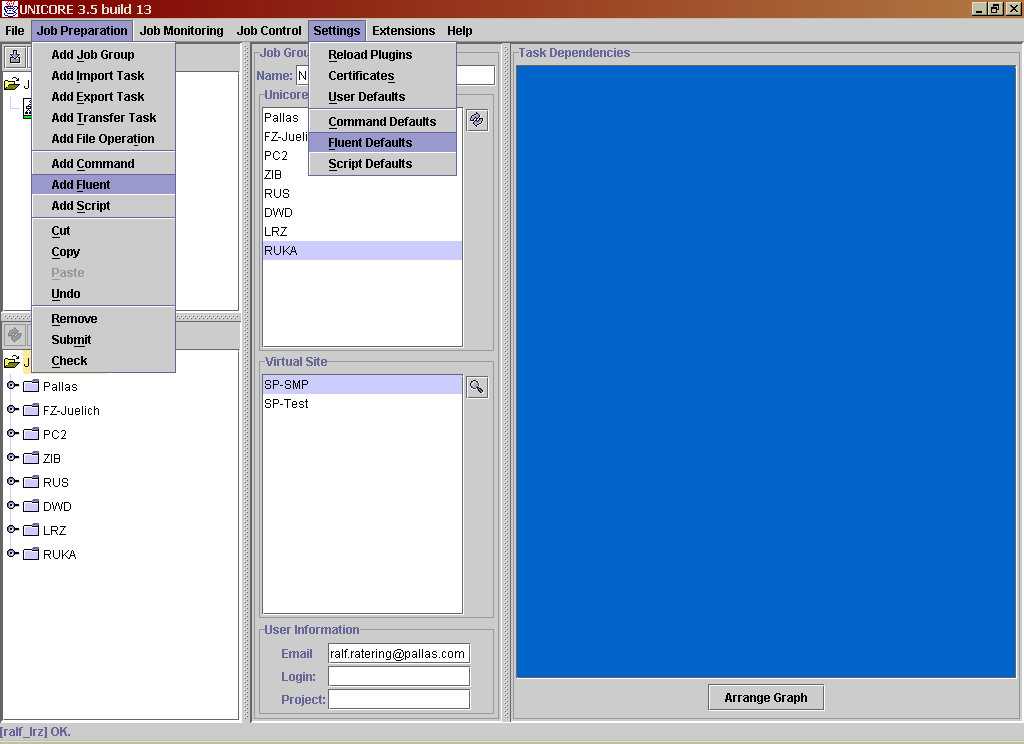
Task: Open Command Defaults from Settings menu
Action: tap(383, 121)
